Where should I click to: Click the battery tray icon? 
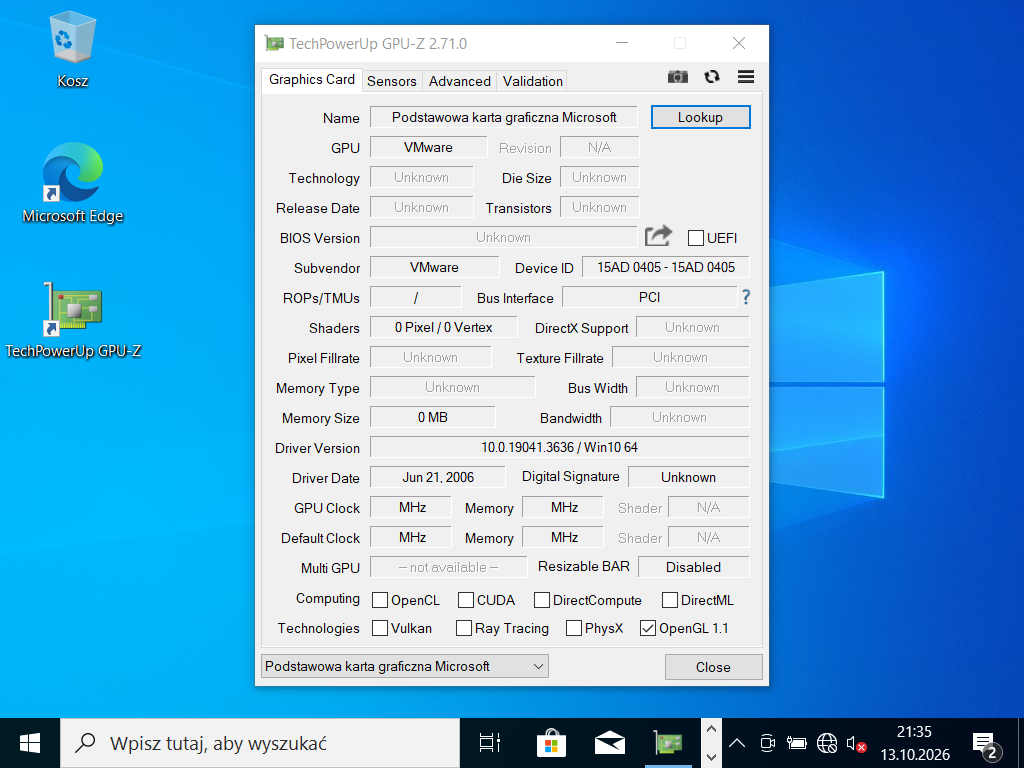[x=797, y=743]
